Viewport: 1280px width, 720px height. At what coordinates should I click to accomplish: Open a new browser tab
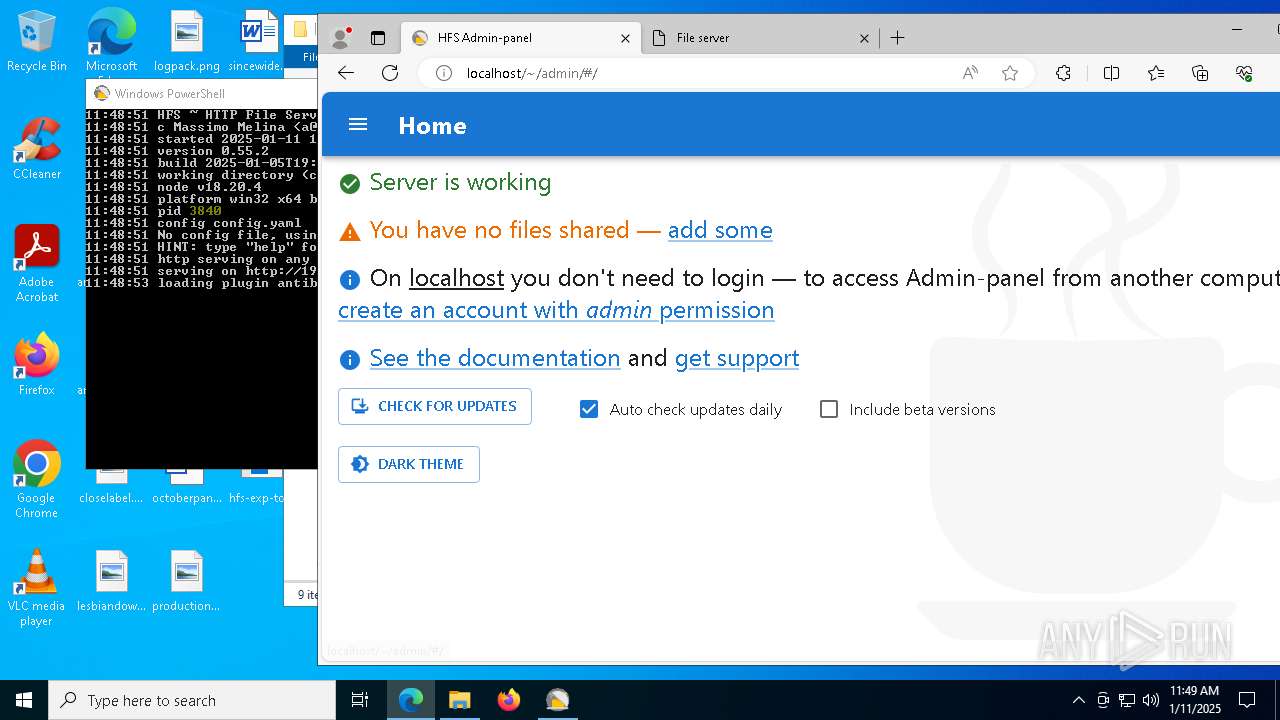(x=898, y=38)
